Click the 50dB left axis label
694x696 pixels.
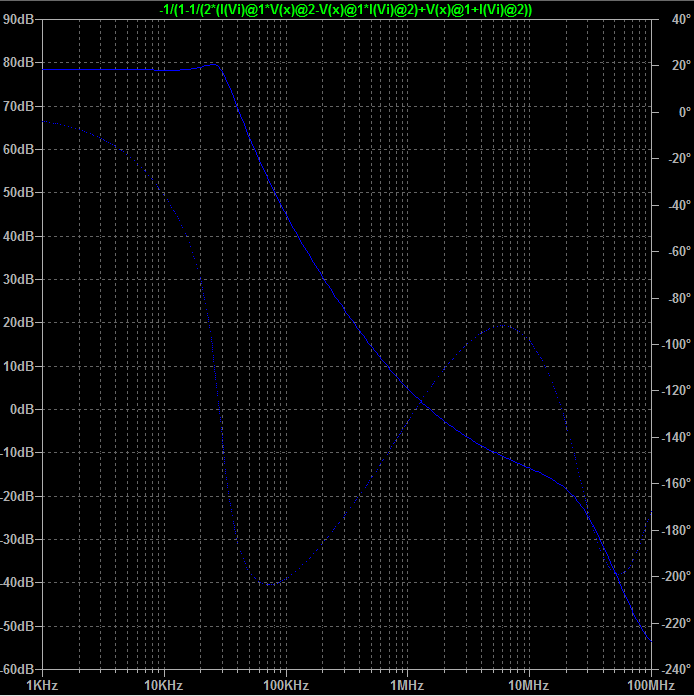coord(18,192)
